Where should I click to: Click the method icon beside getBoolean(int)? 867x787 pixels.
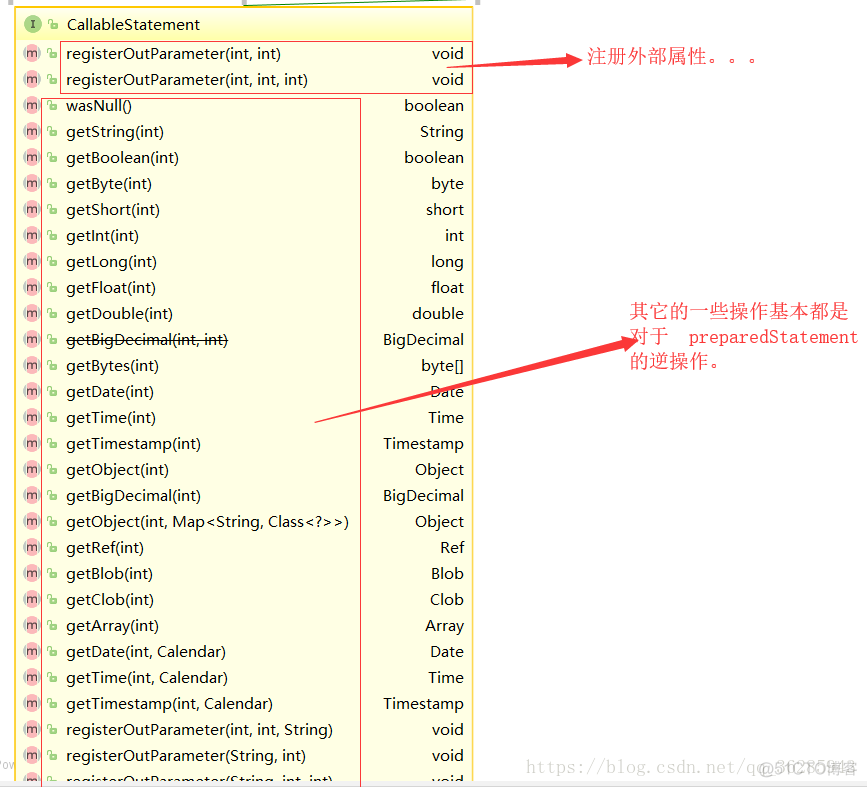click(x=32, y=158)
